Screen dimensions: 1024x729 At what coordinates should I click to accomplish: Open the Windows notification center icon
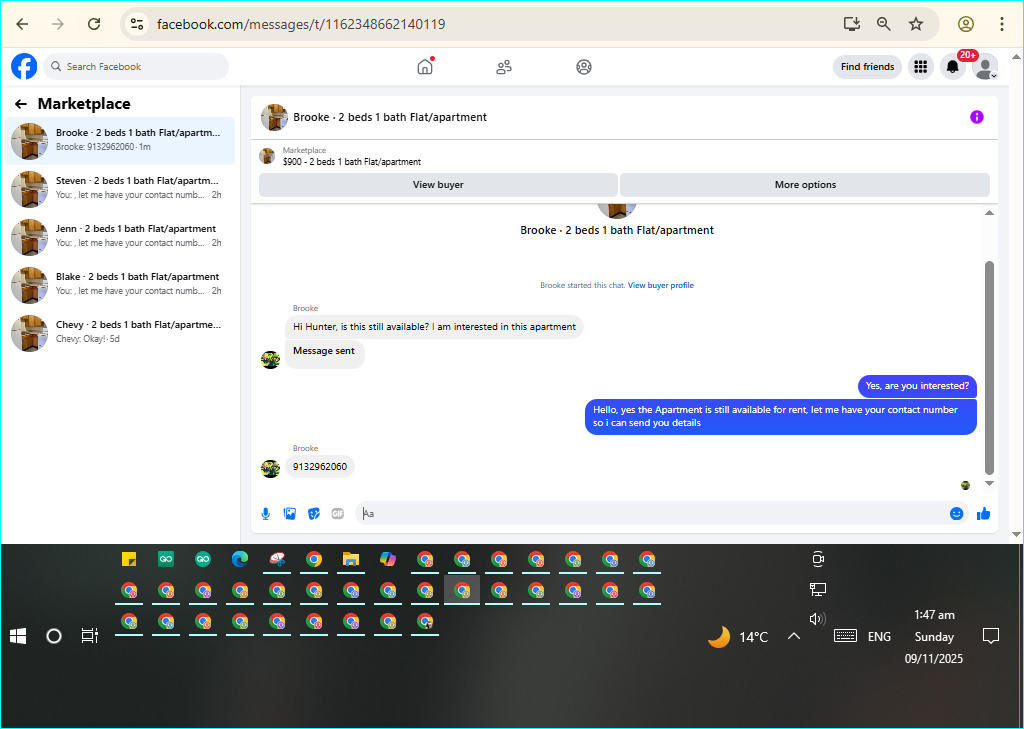(991, 636)
